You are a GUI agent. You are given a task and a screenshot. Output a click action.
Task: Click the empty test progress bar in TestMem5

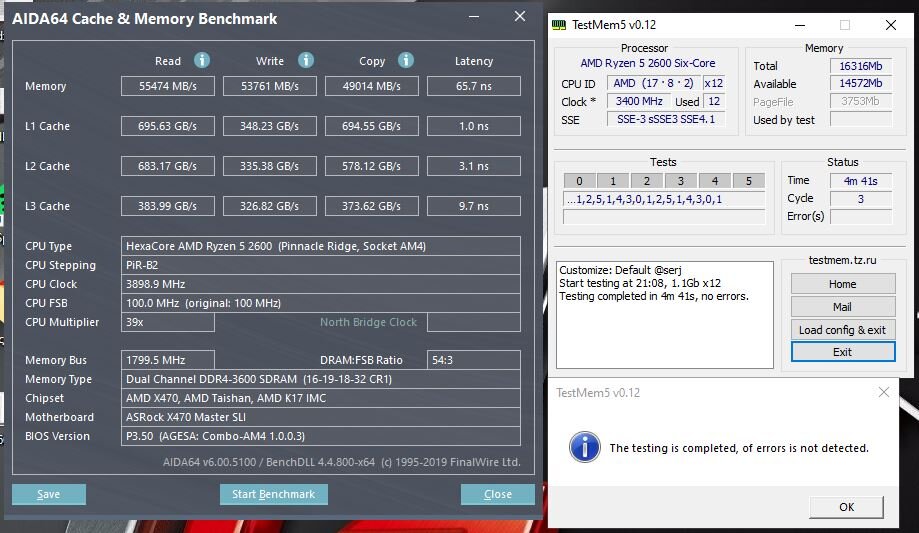[664, 217]
